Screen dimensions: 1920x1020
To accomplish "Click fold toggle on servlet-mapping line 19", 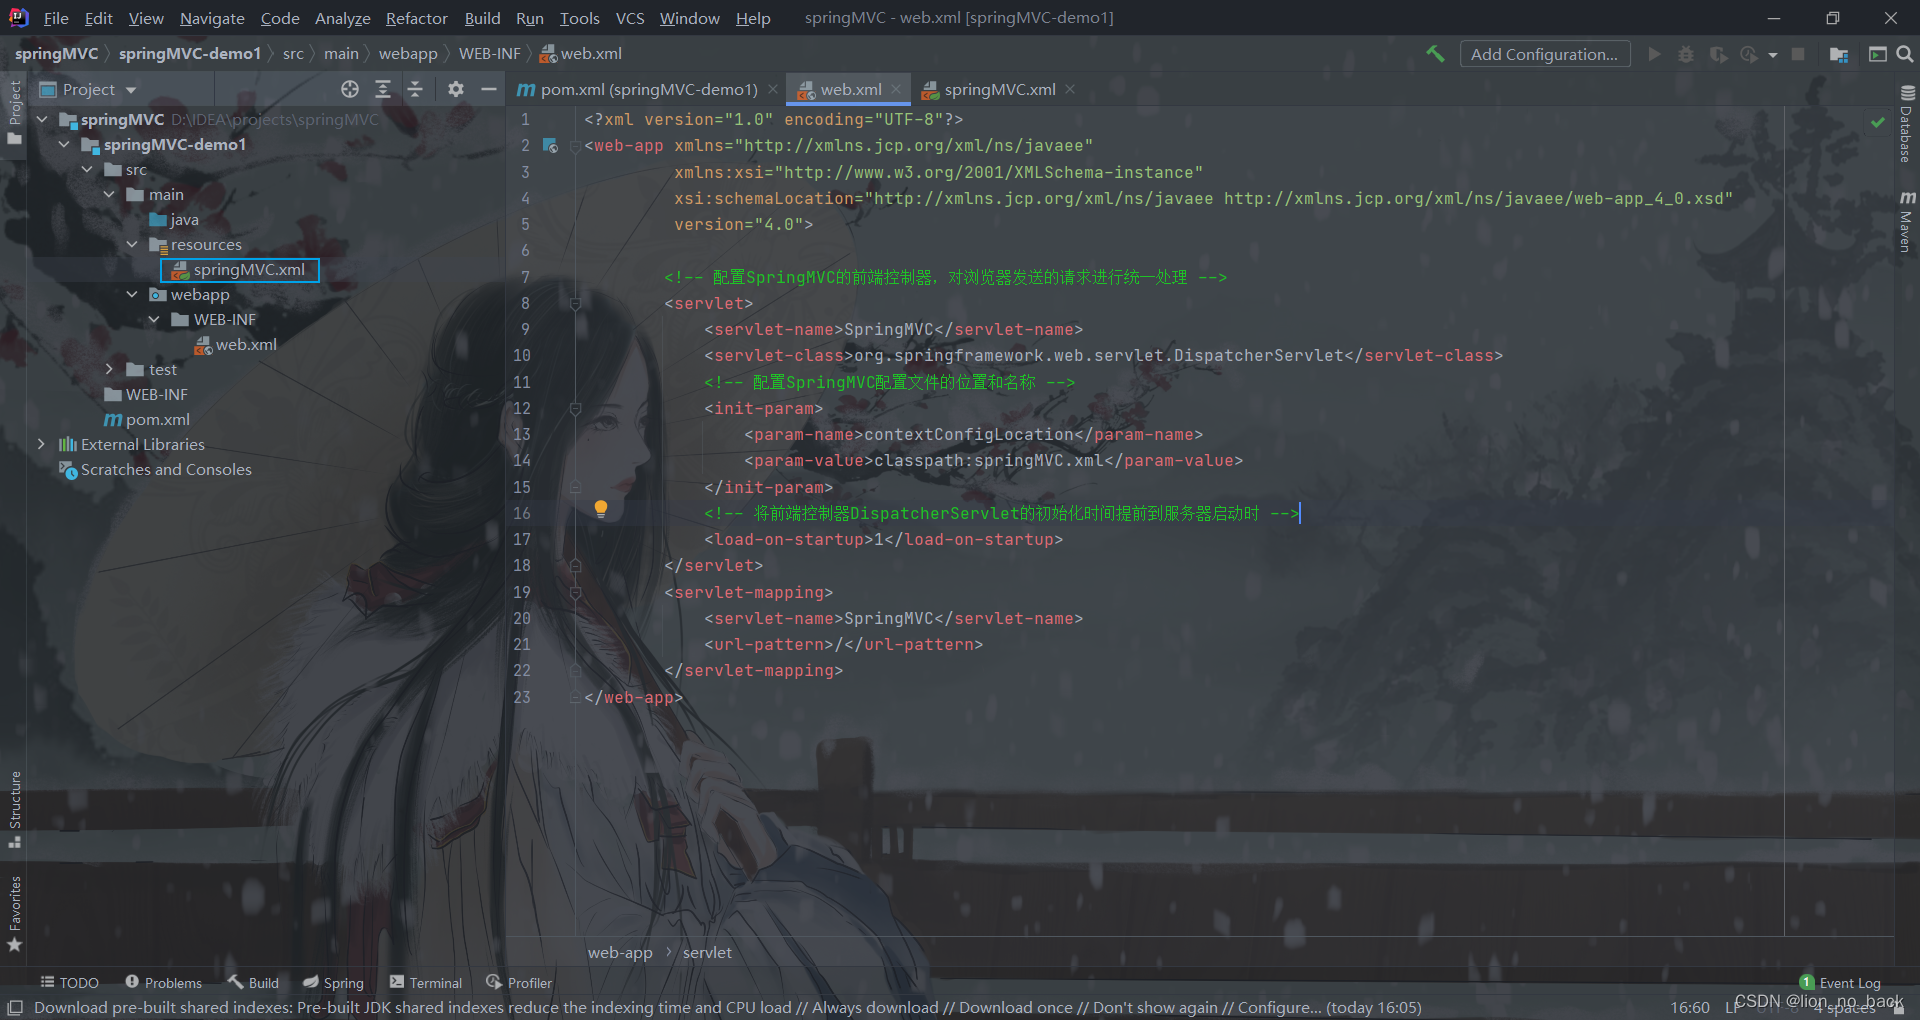I will 575,592.
